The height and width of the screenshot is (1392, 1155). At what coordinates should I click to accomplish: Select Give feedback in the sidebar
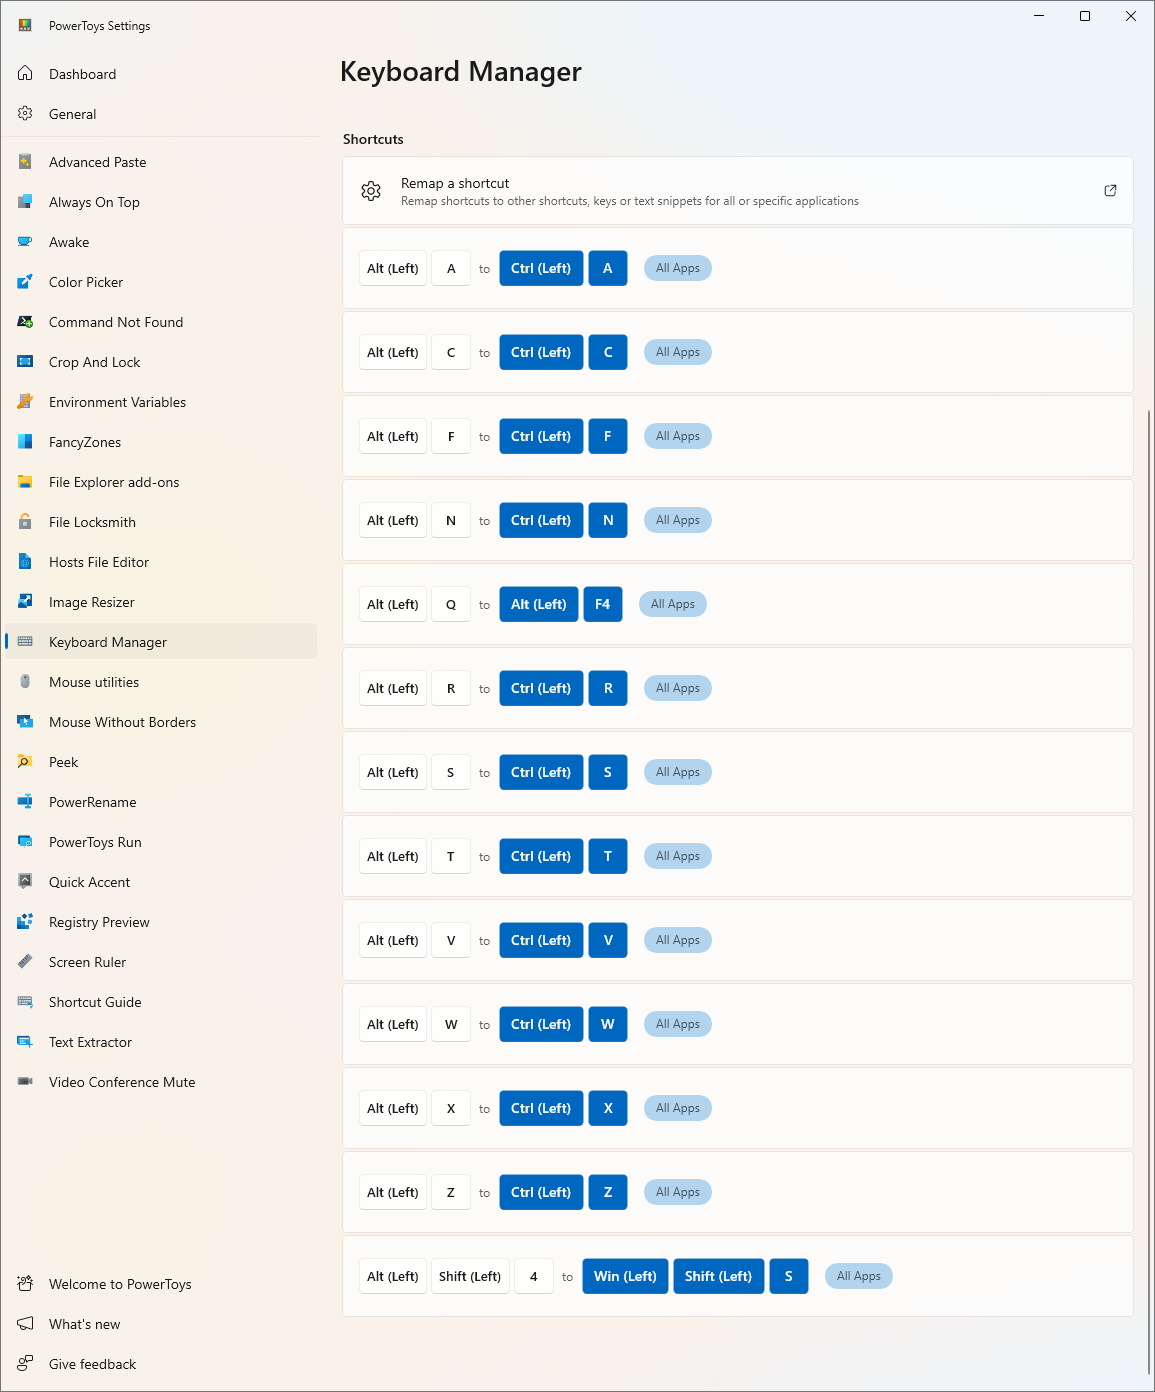[161, 1364]
